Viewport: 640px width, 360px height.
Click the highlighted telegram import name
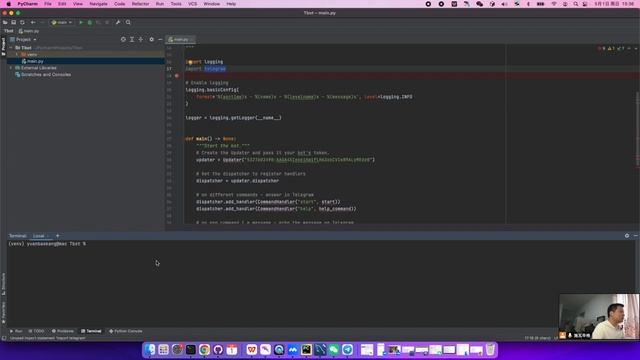coord(215,69)
